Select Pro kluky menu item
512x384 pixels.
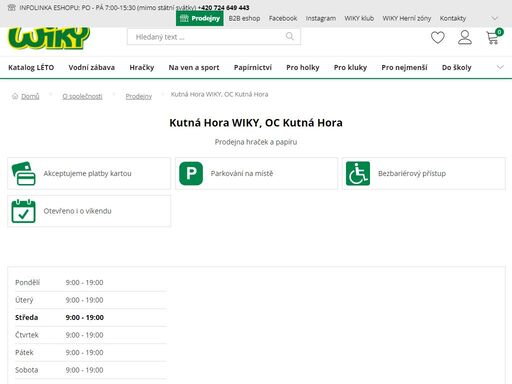[x=350, y=67]
